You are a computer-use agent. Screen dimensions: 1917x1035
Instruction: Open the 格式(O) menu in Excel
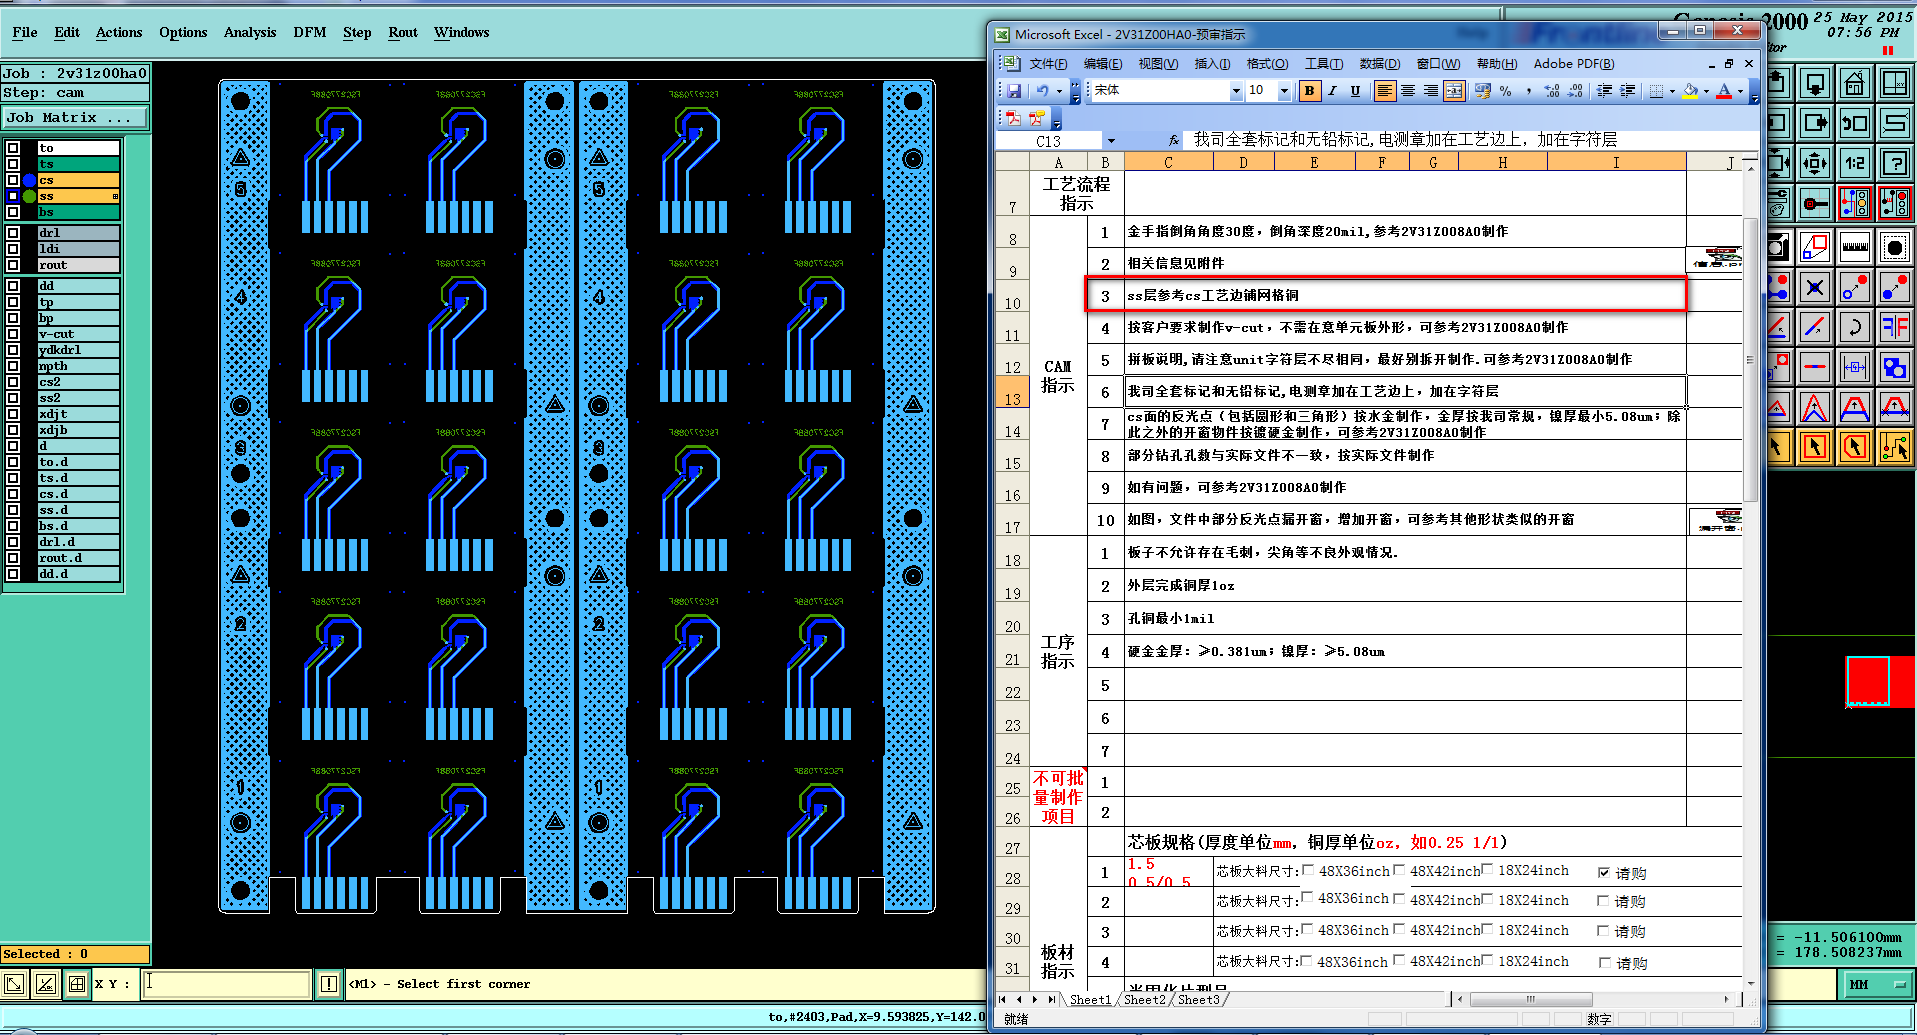point(1267,63)
